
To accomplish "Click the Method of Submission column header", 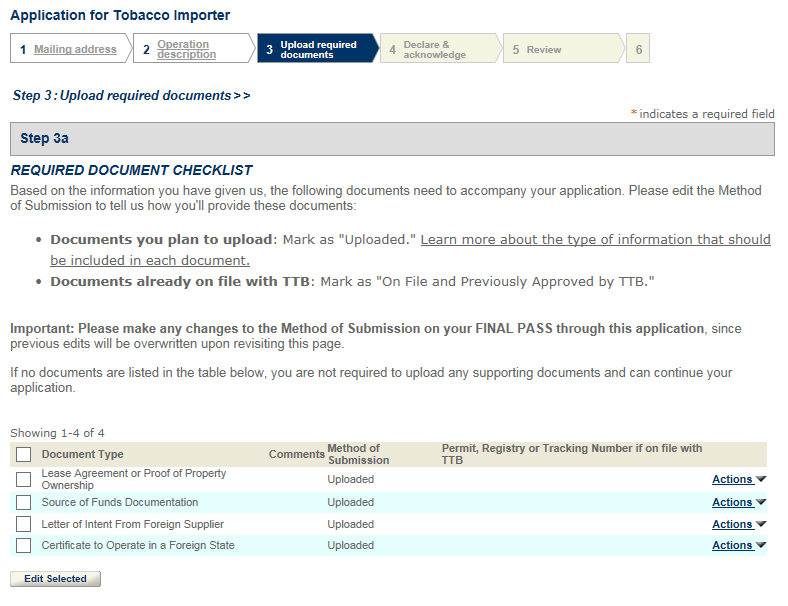I will coord(358,455).
